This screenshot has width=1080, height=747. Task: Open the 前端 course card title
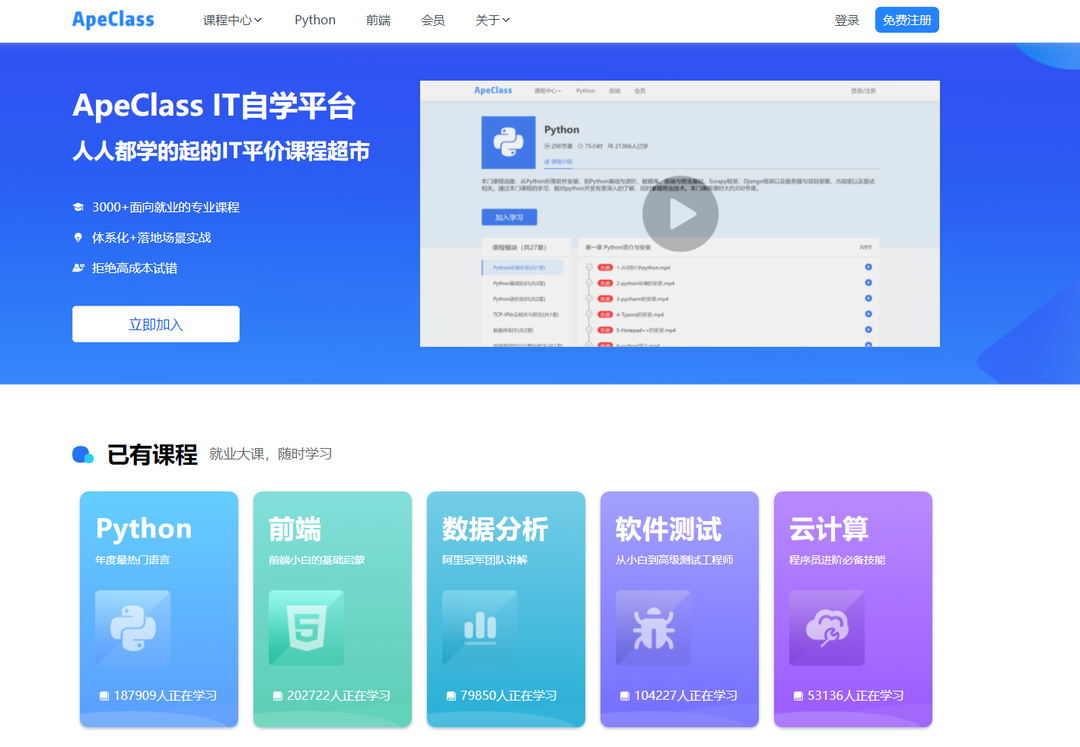(295, 529)
